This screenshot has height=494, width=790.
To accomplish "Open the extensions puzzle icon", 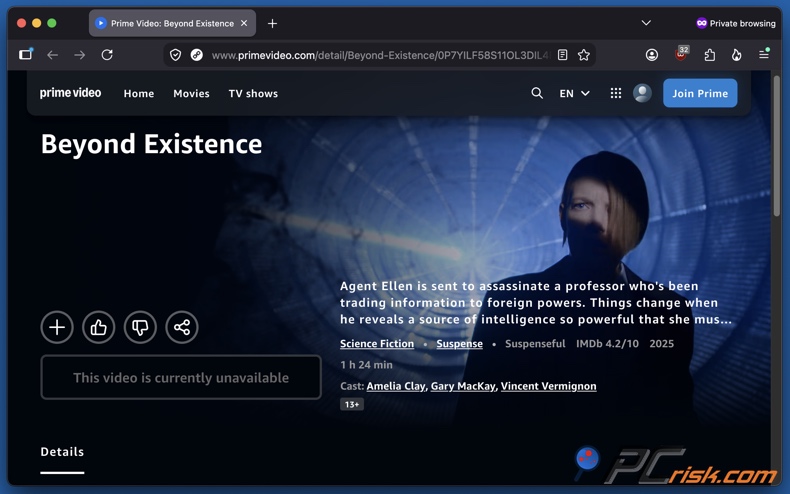I will [x=709, y=54].
